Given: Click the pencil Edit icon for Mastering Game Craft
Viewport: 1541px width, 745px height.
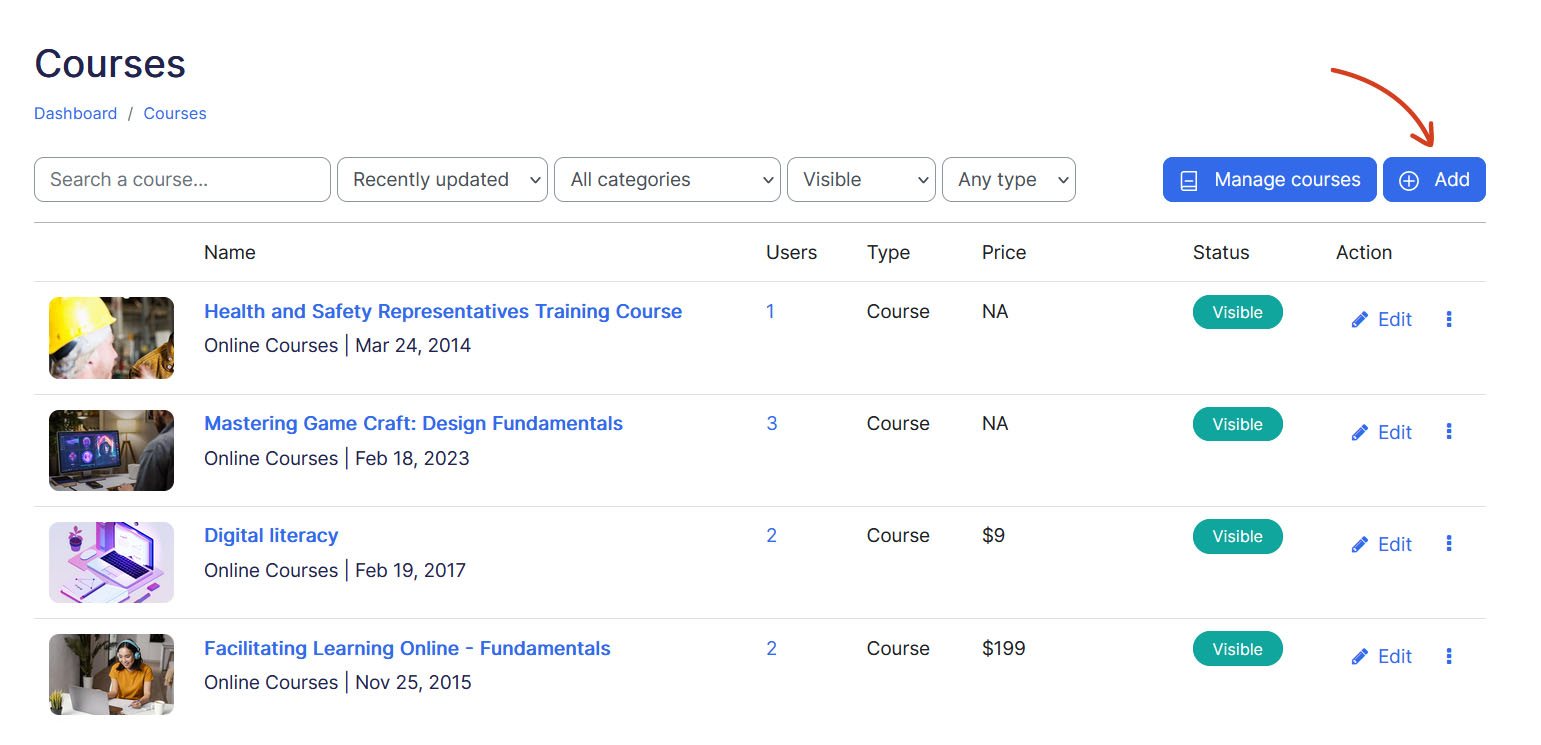Looking at the screenshot, I should [1360, 431].
